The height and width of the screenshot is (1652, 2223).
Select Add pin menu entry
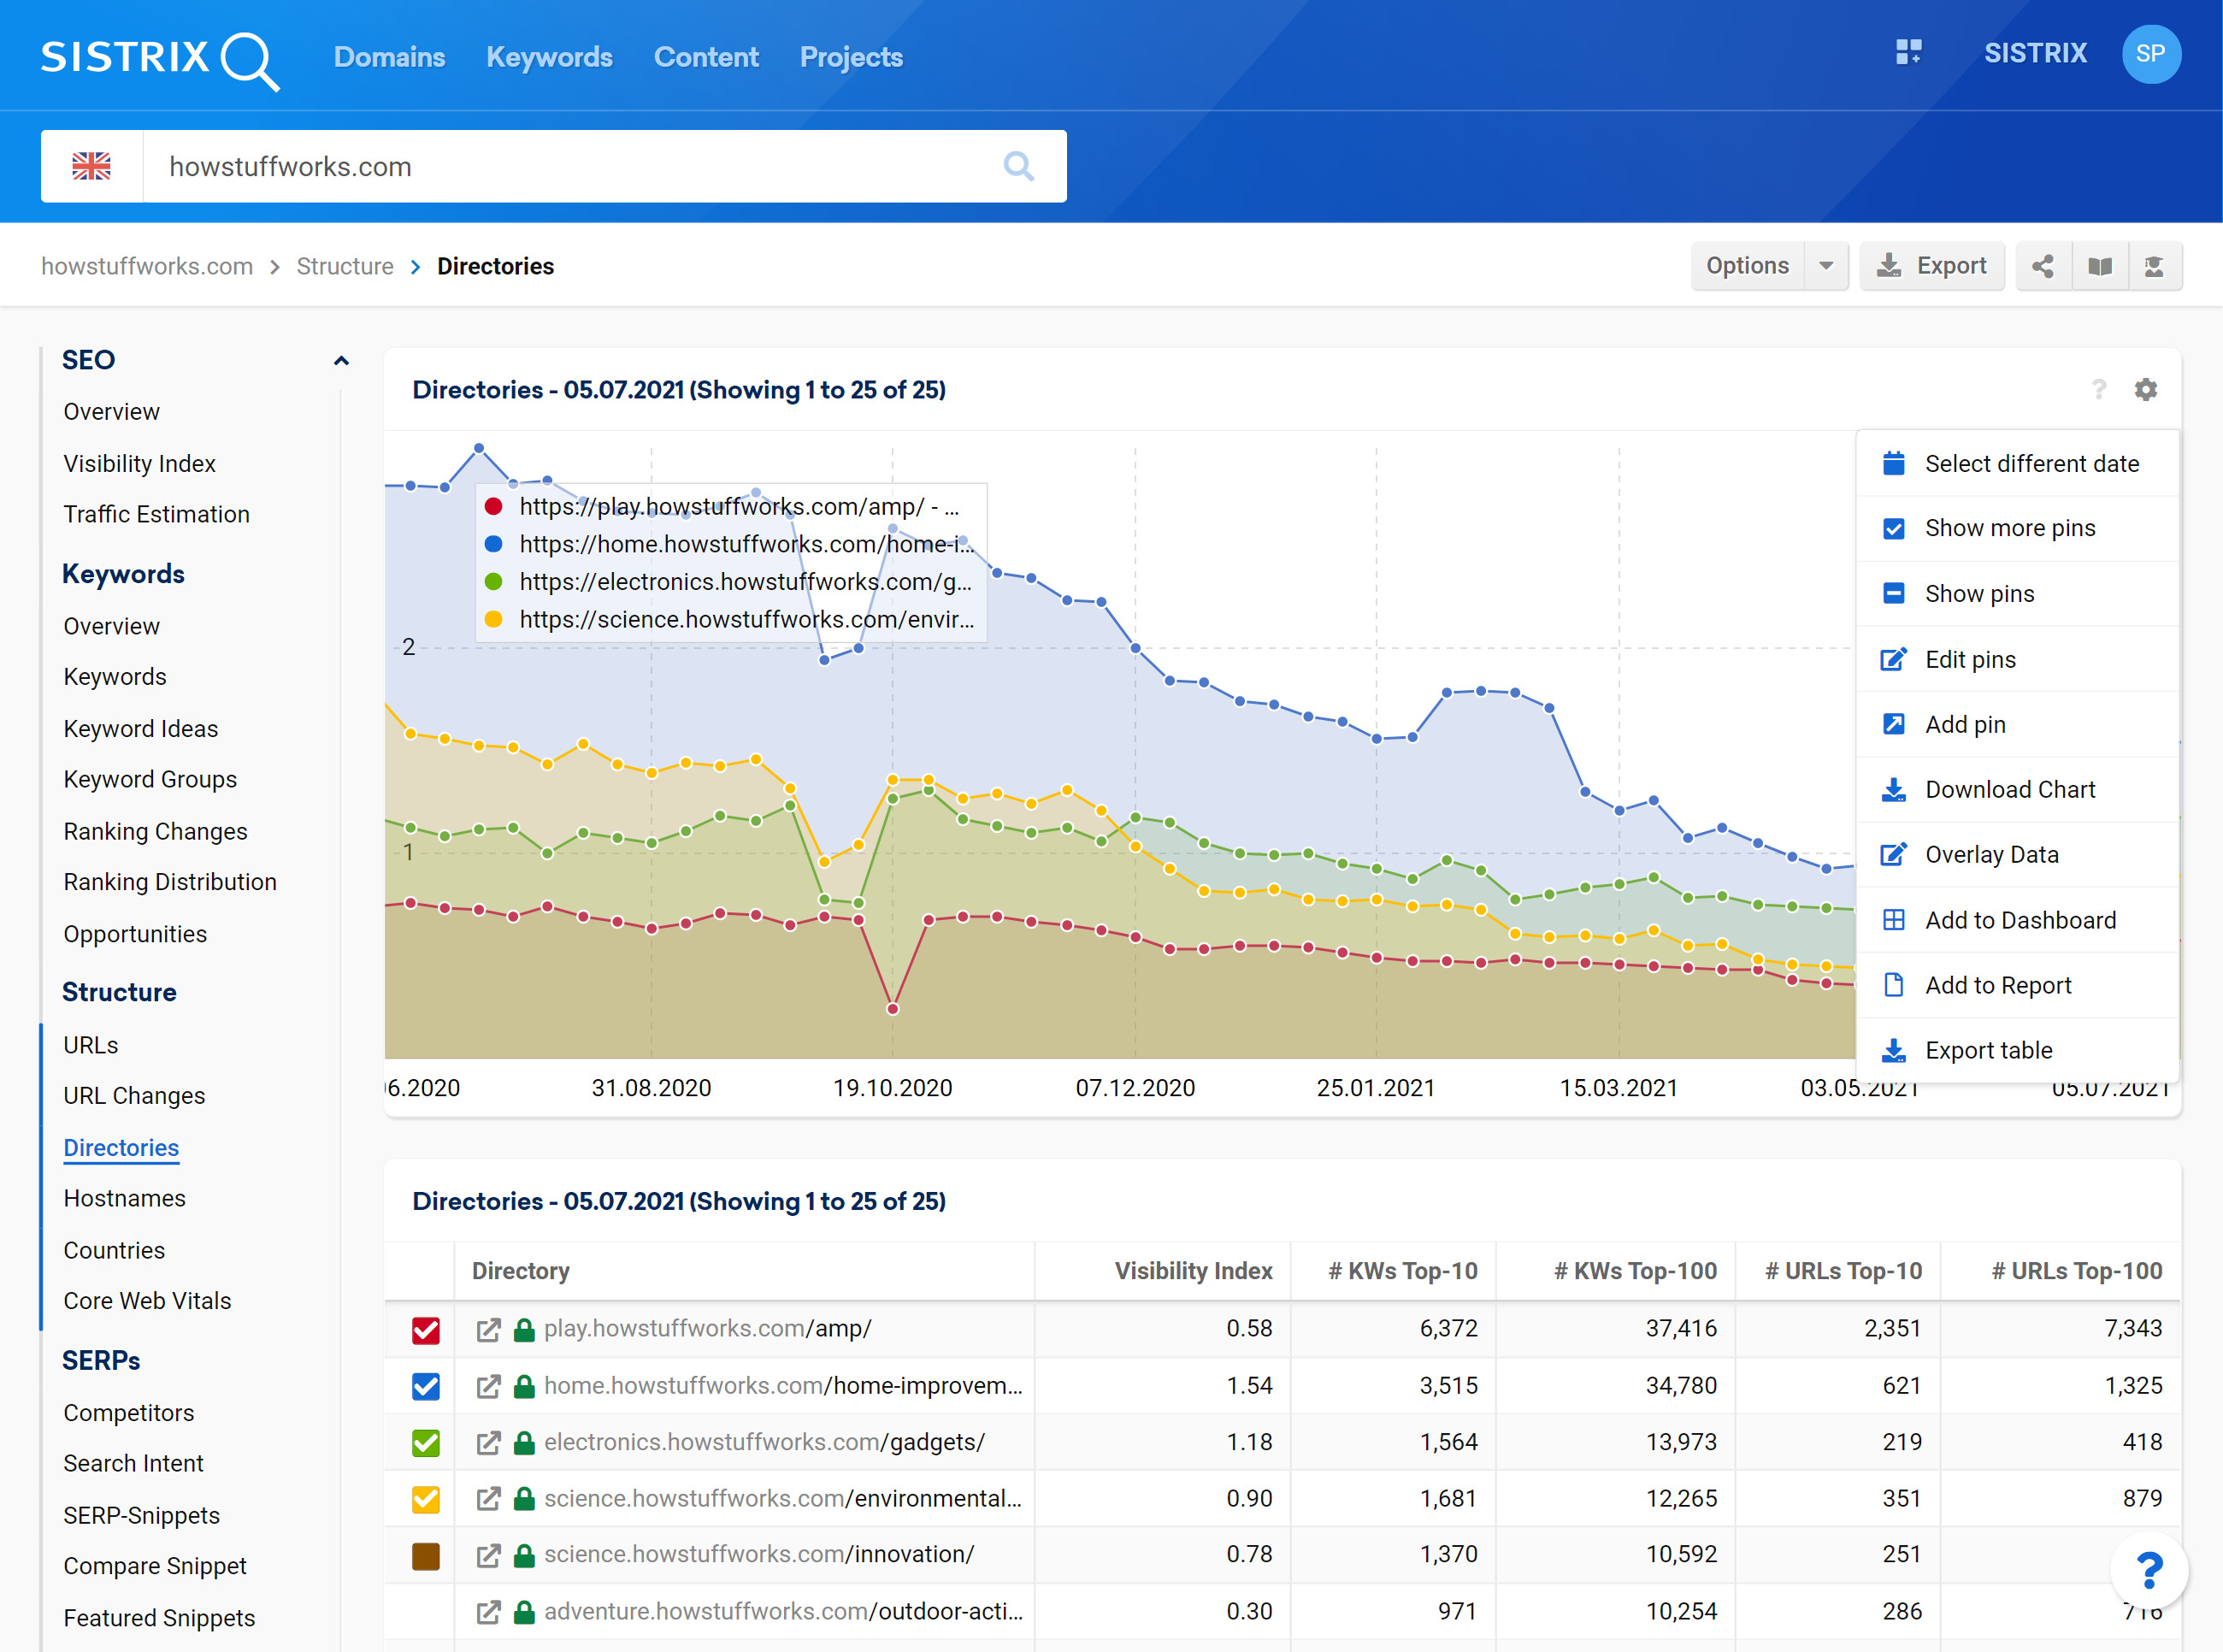[2017, 725]
